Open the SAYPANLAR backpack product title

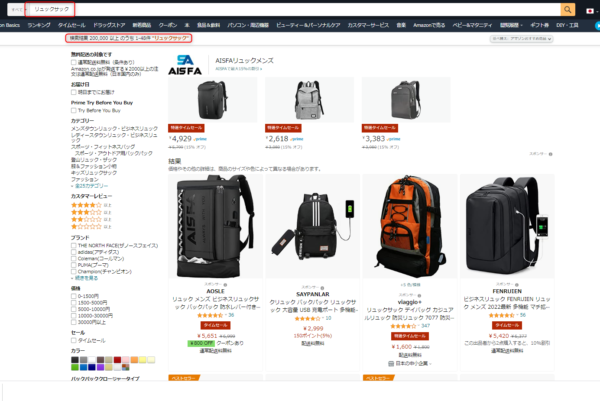[313, 306]
